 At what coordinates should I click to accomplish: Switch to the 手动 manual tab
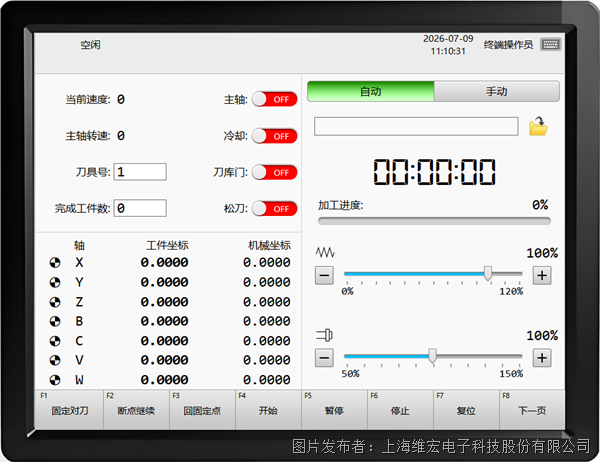[x=496, y=91]
